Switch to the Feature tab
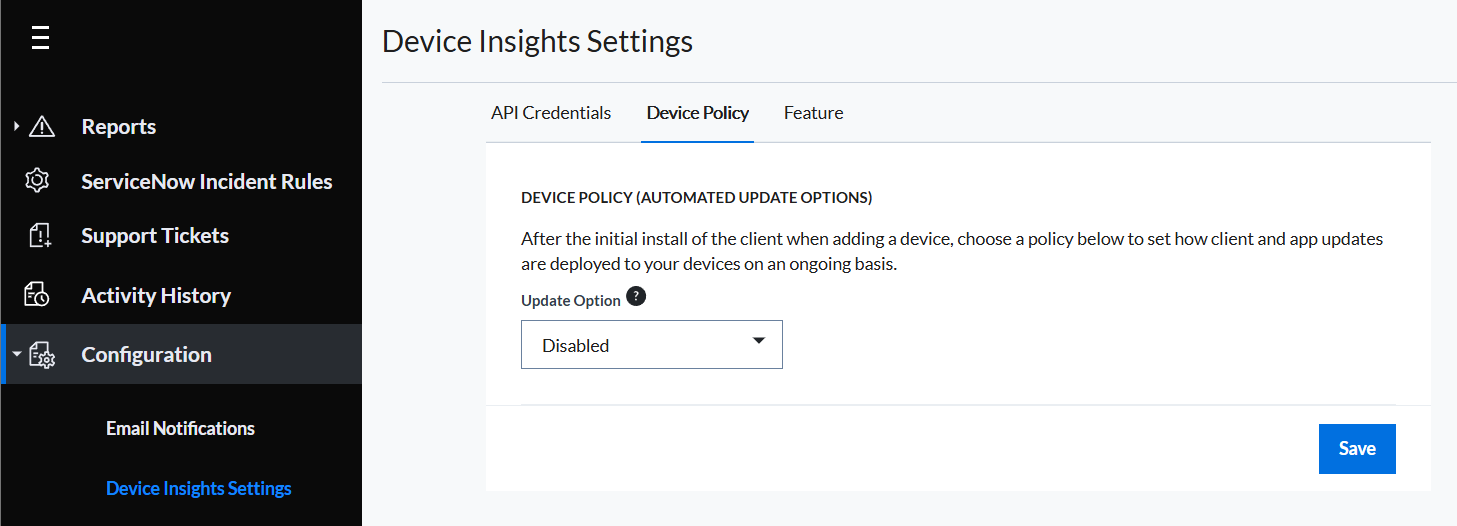This screenshot has height=526, width=1457. (x=813, y=113)
